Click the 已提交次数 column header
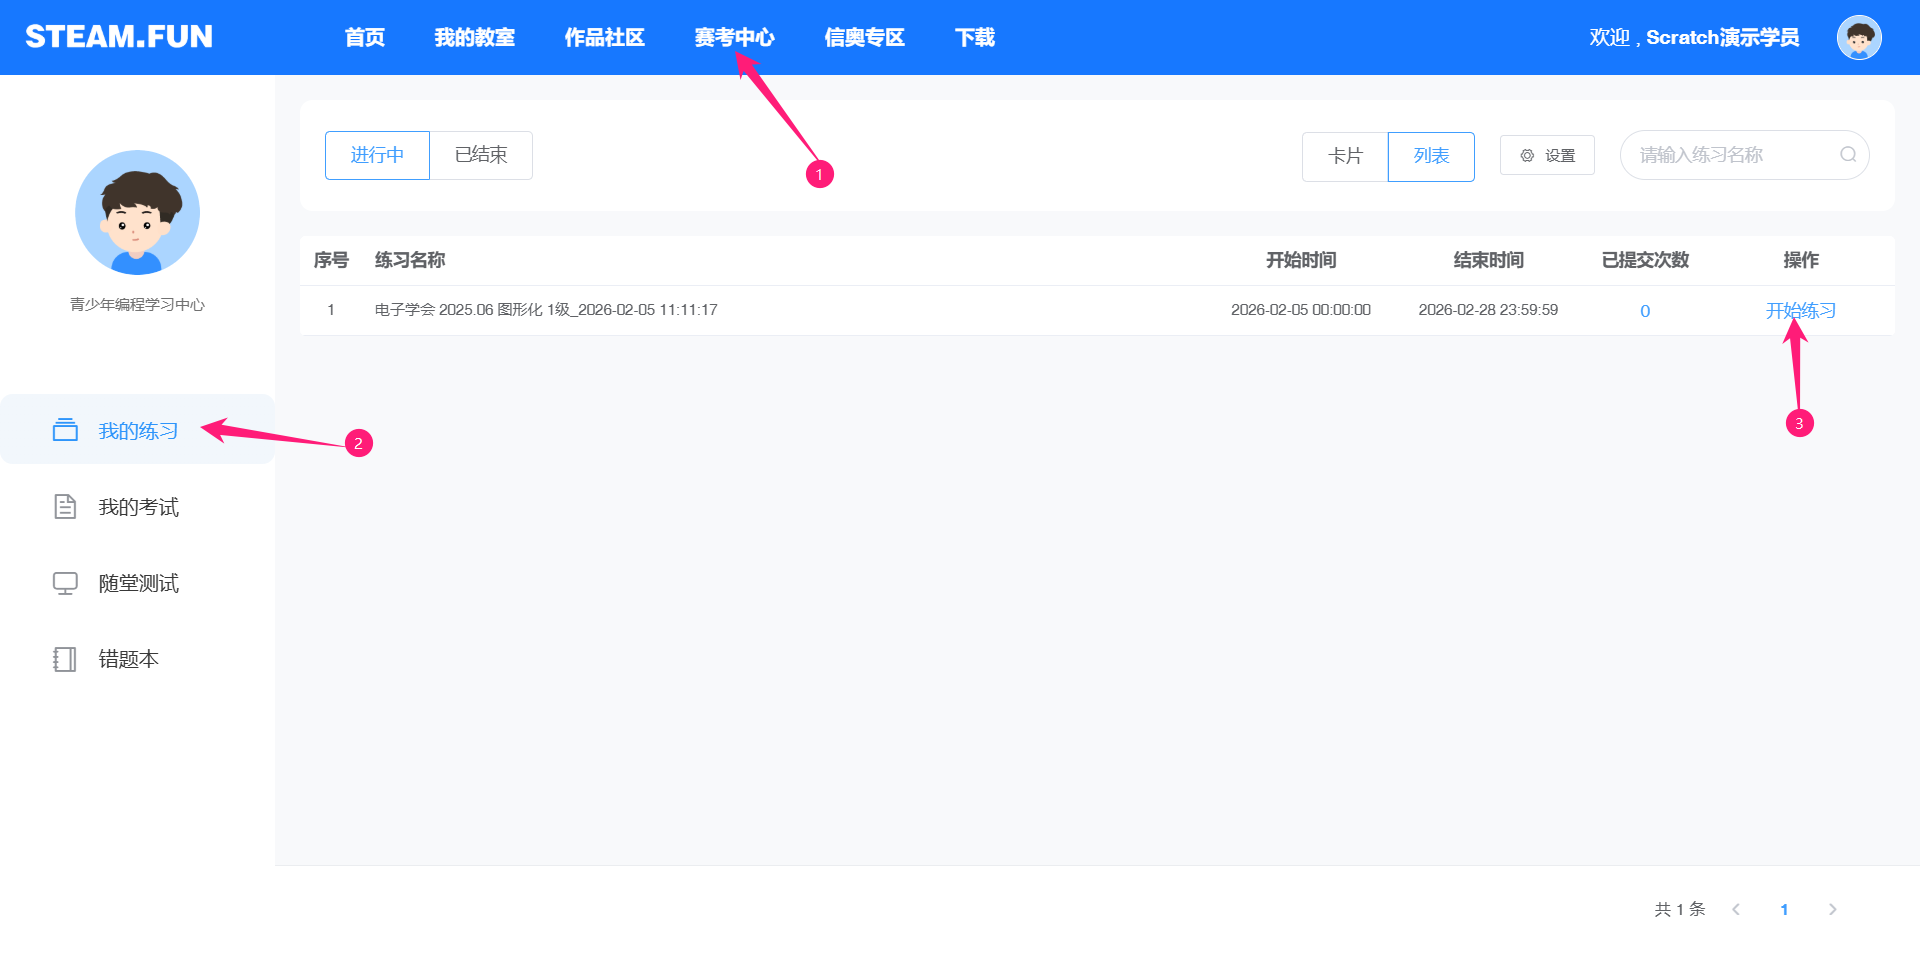The height and width of the screenshot is (953, 1920). (x=1645, y=260)
